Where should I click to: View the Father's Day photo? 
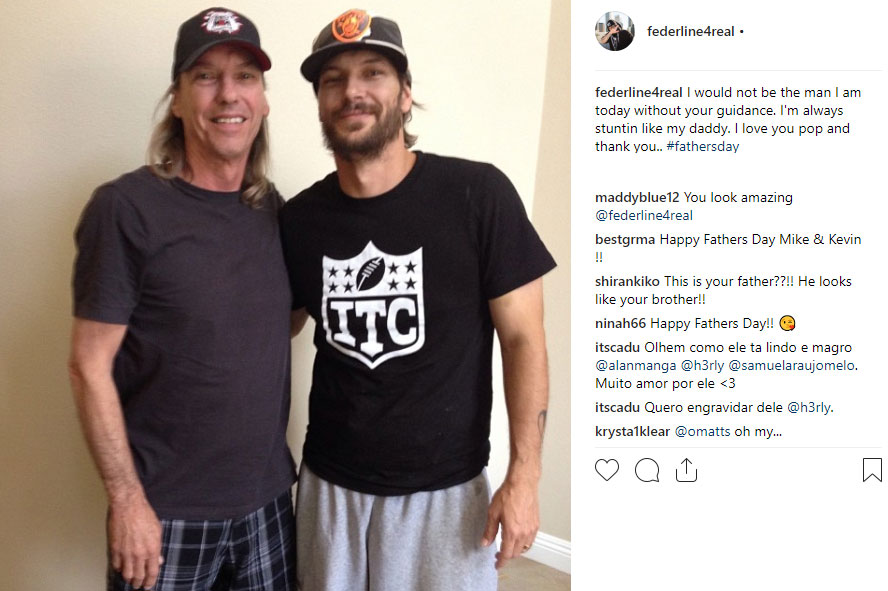pos(285,296)
